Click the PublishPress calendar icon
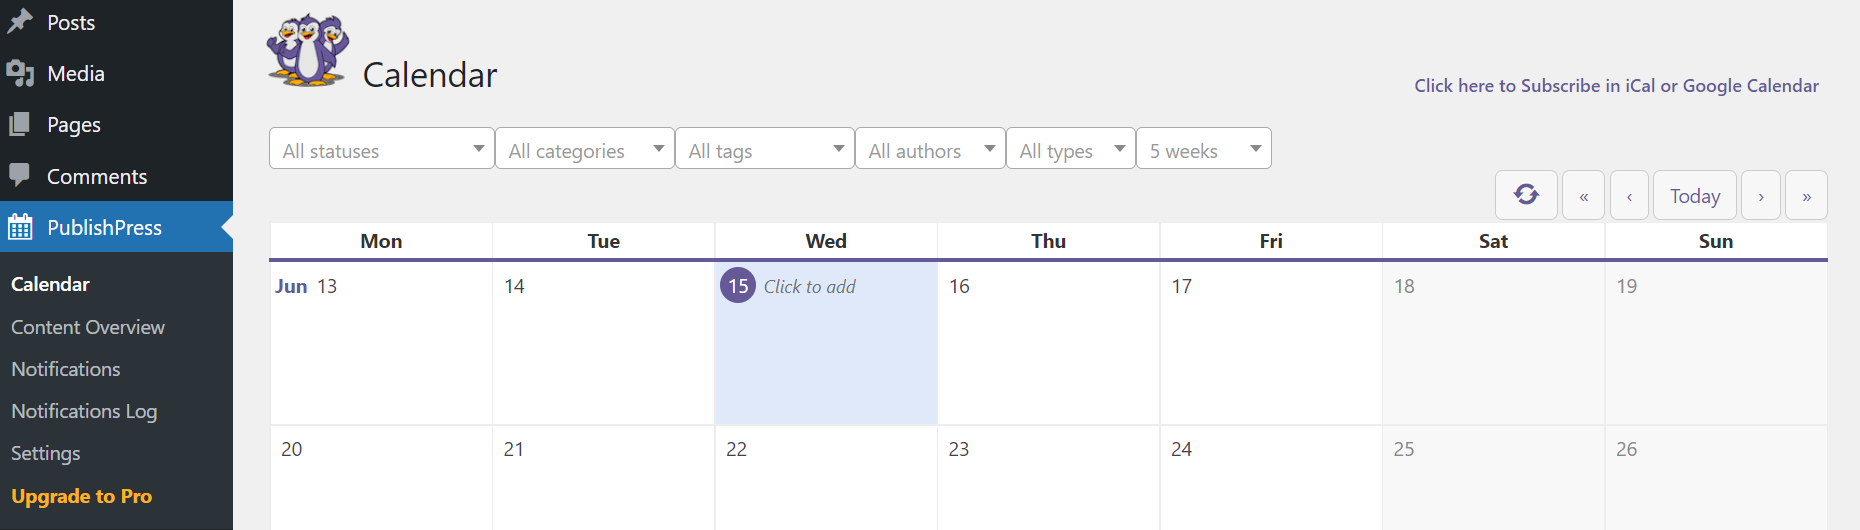The image size is (1860, 530). (20, 228)
